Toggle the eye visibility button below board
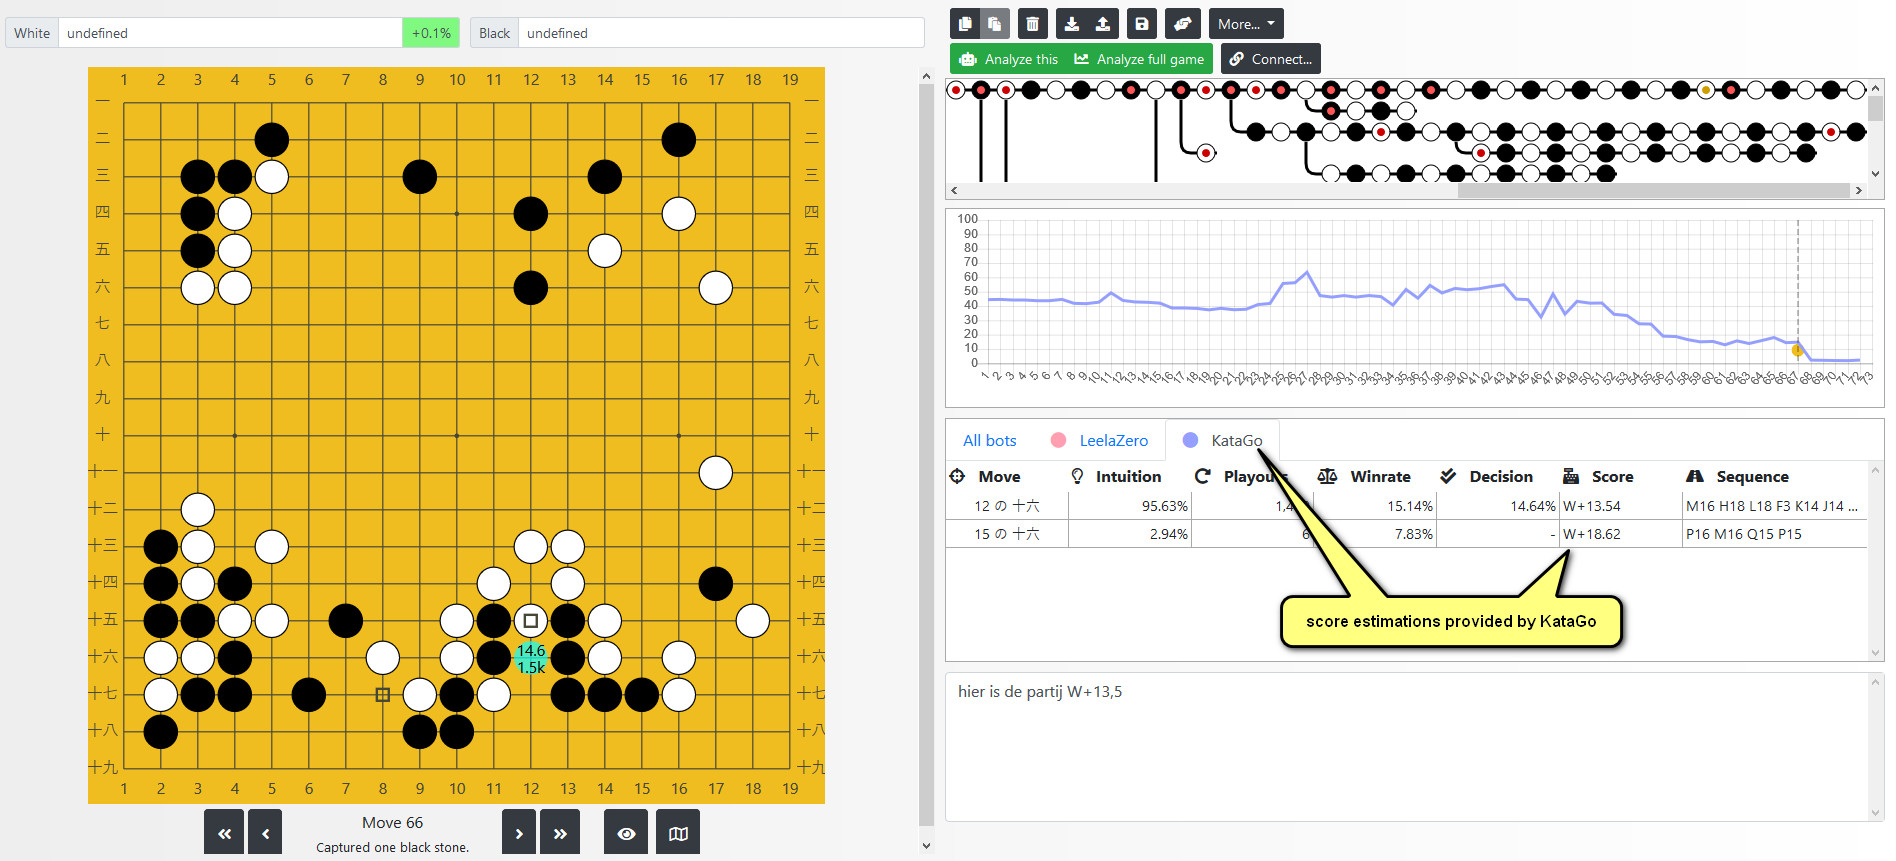This screenshot has height=861, width=1896. pyautogui.click(x=626, y=833)
